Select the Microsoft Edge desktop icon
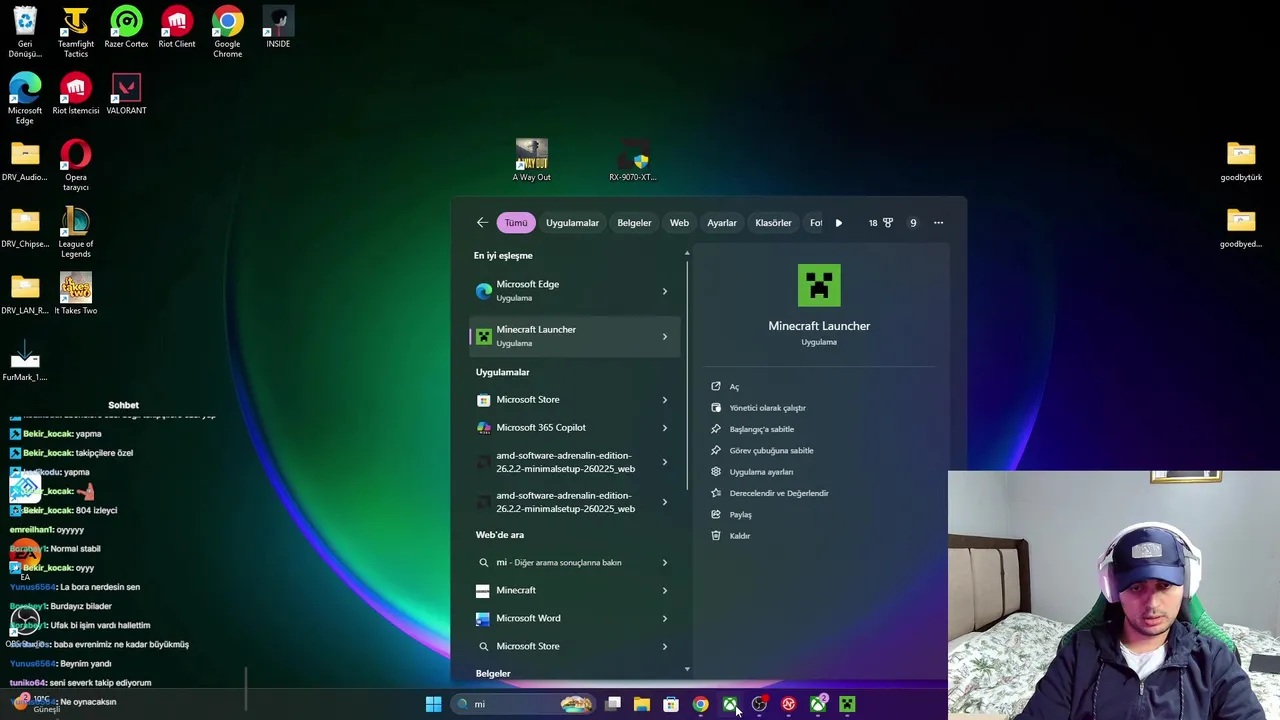Image resolution: width=1280 pixels, height=720 pixels. pos(25,99)
